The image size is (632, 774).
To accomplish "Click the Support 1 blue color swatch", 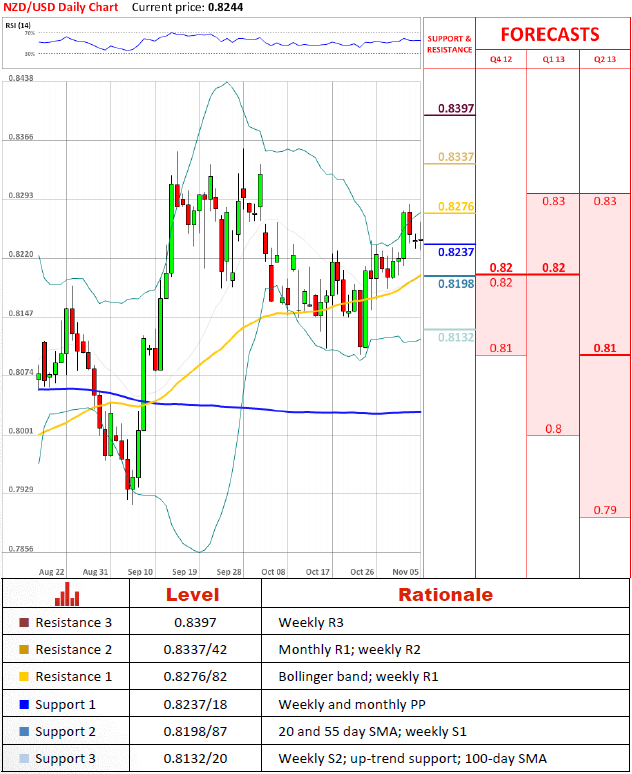I will 24,704.
